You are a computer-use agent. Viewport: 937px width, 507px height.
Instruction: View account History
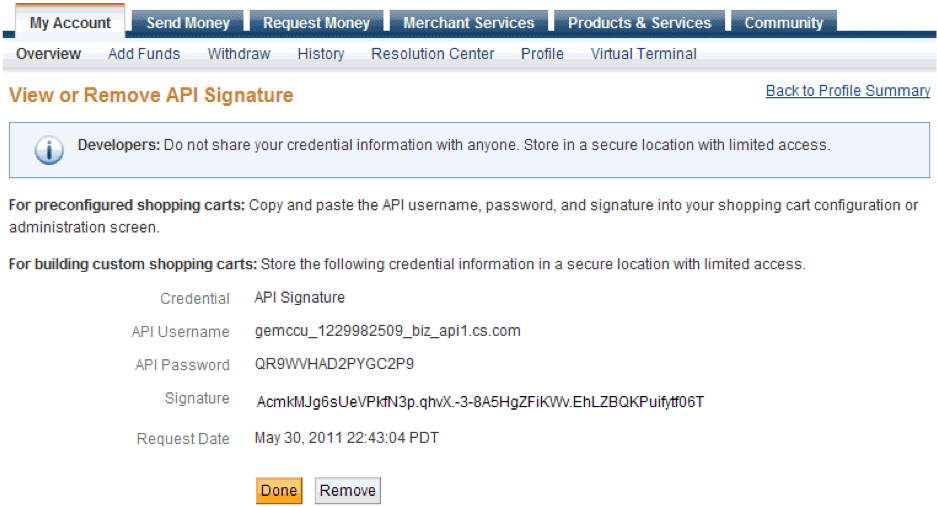click(321, 54)
